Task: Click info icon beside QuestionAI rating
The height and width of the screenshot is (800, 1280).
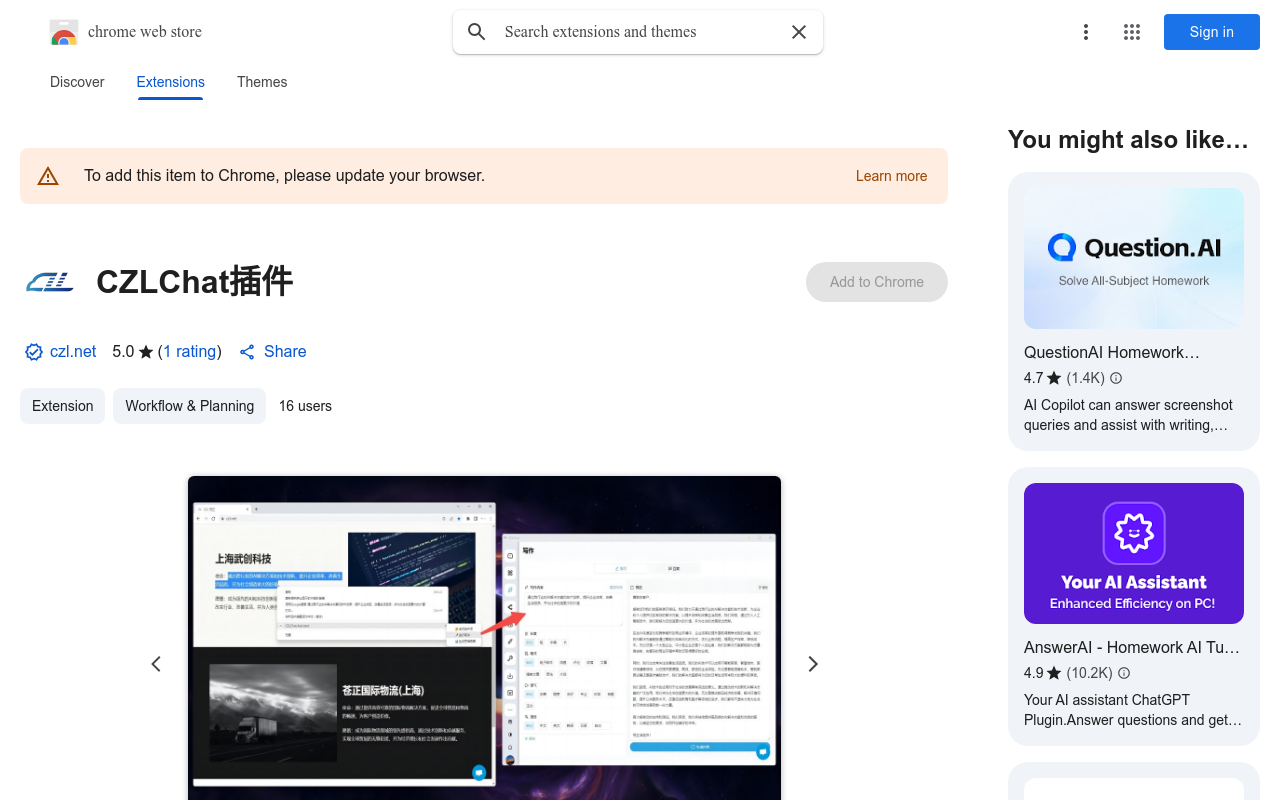Action: [x=1116, y=378]
